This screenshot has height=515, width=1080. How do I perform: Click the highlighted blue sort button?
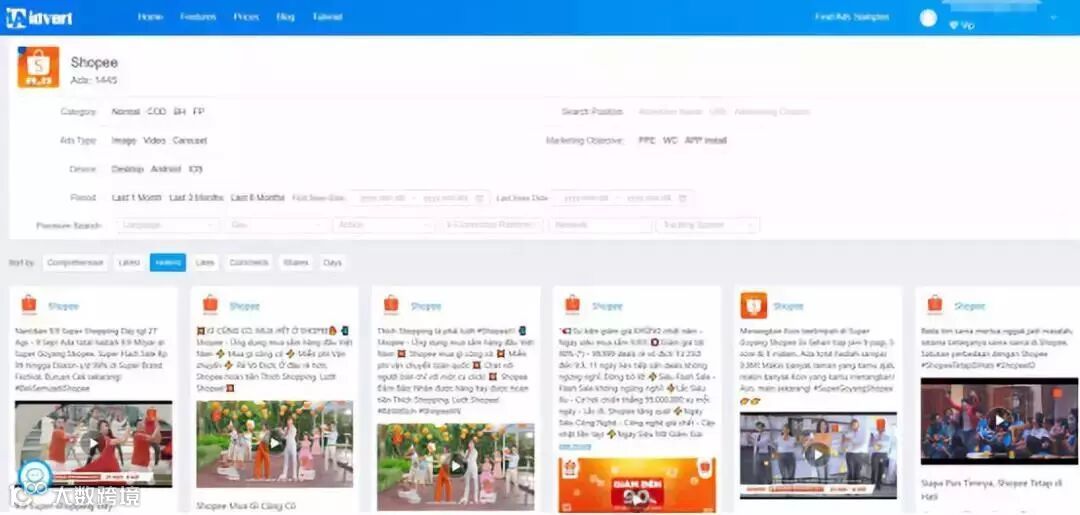click(x=167, y=262)
